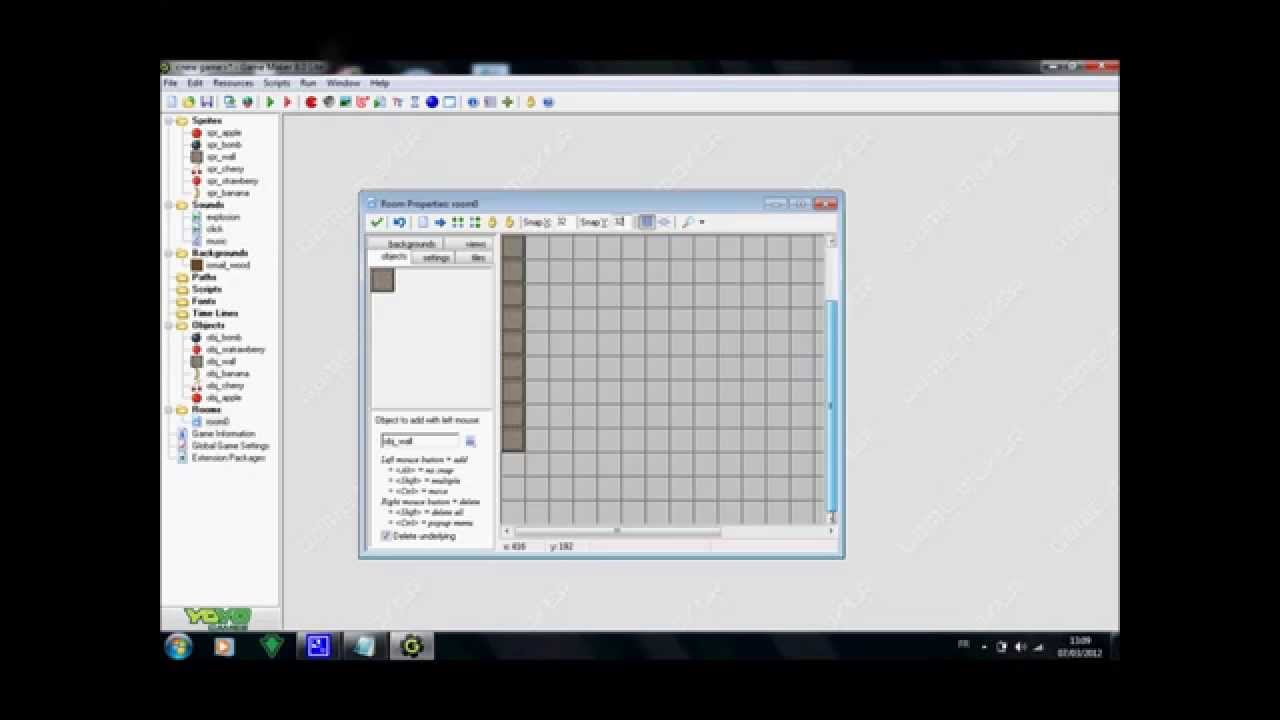Screen dimensions: 1280x720
Task: Click the green plus extension packages icon
Action: 508,102
